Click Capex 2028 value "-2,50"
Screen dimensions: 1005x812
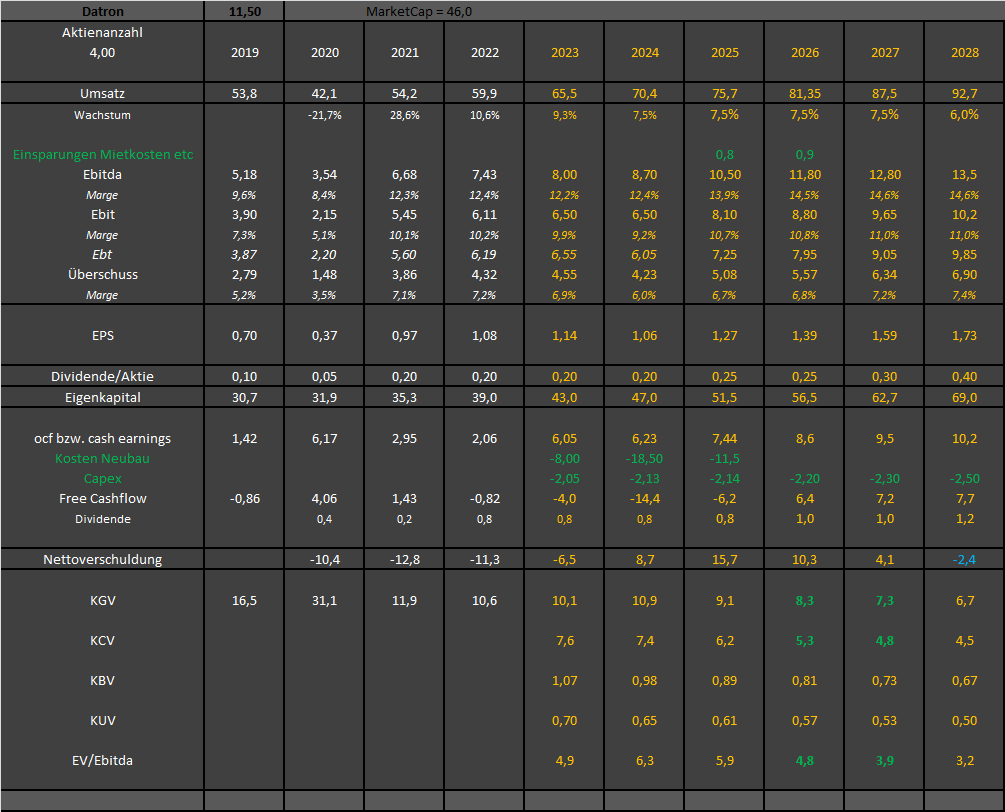(965, 479)
